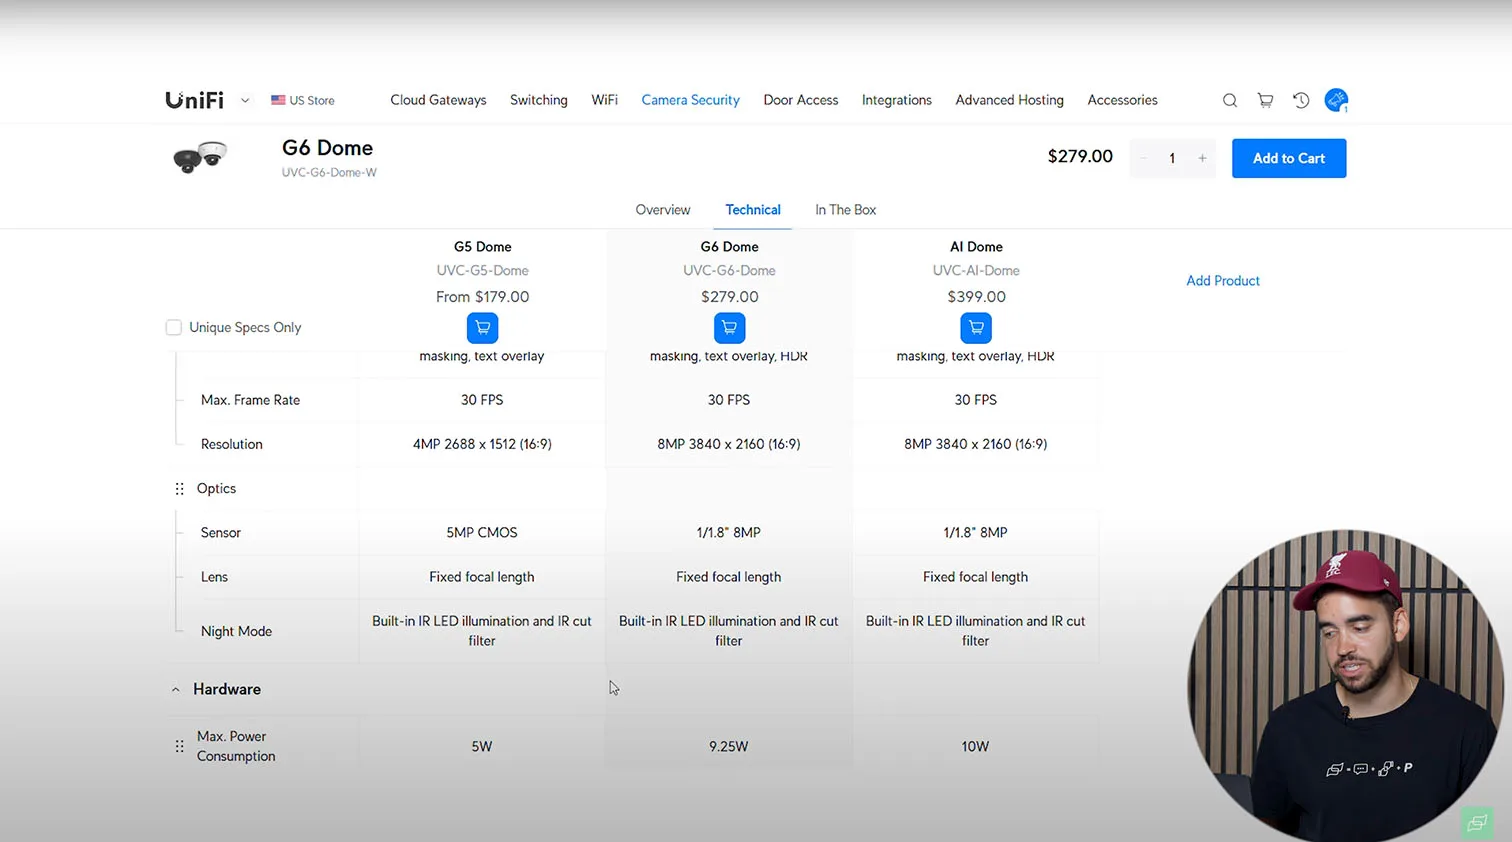Click the AI Dome column title
Screen dimensions: 1512x842
pyautogui.click(x=976, y=247)
